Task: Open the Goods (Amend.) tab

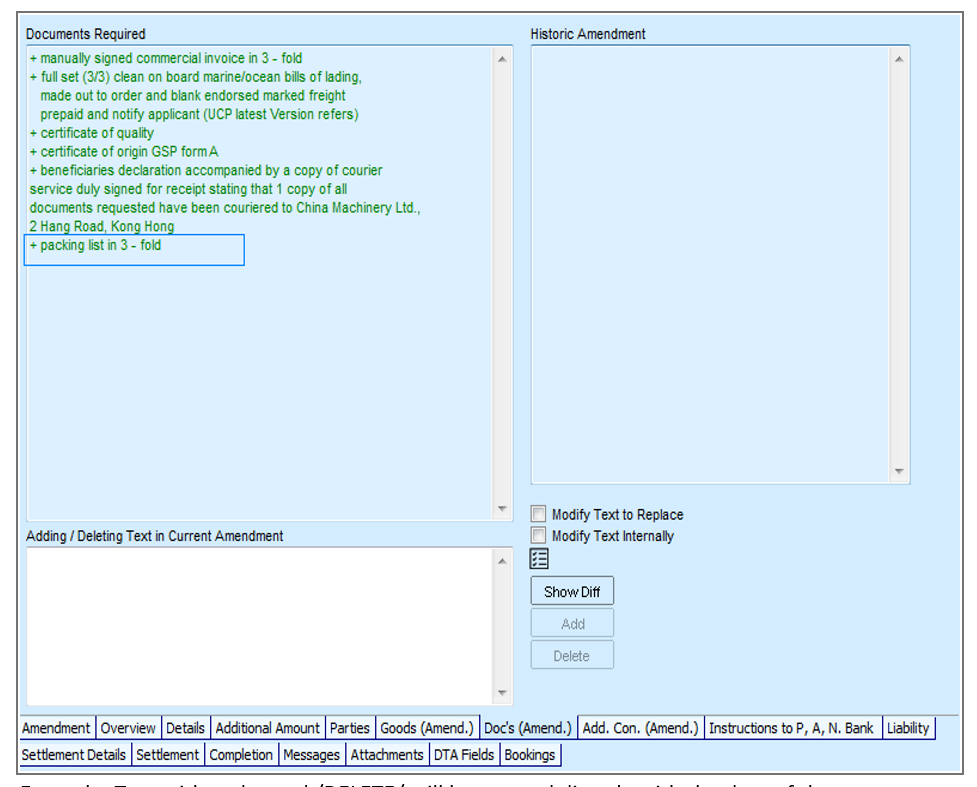Action: click(427, 728)
